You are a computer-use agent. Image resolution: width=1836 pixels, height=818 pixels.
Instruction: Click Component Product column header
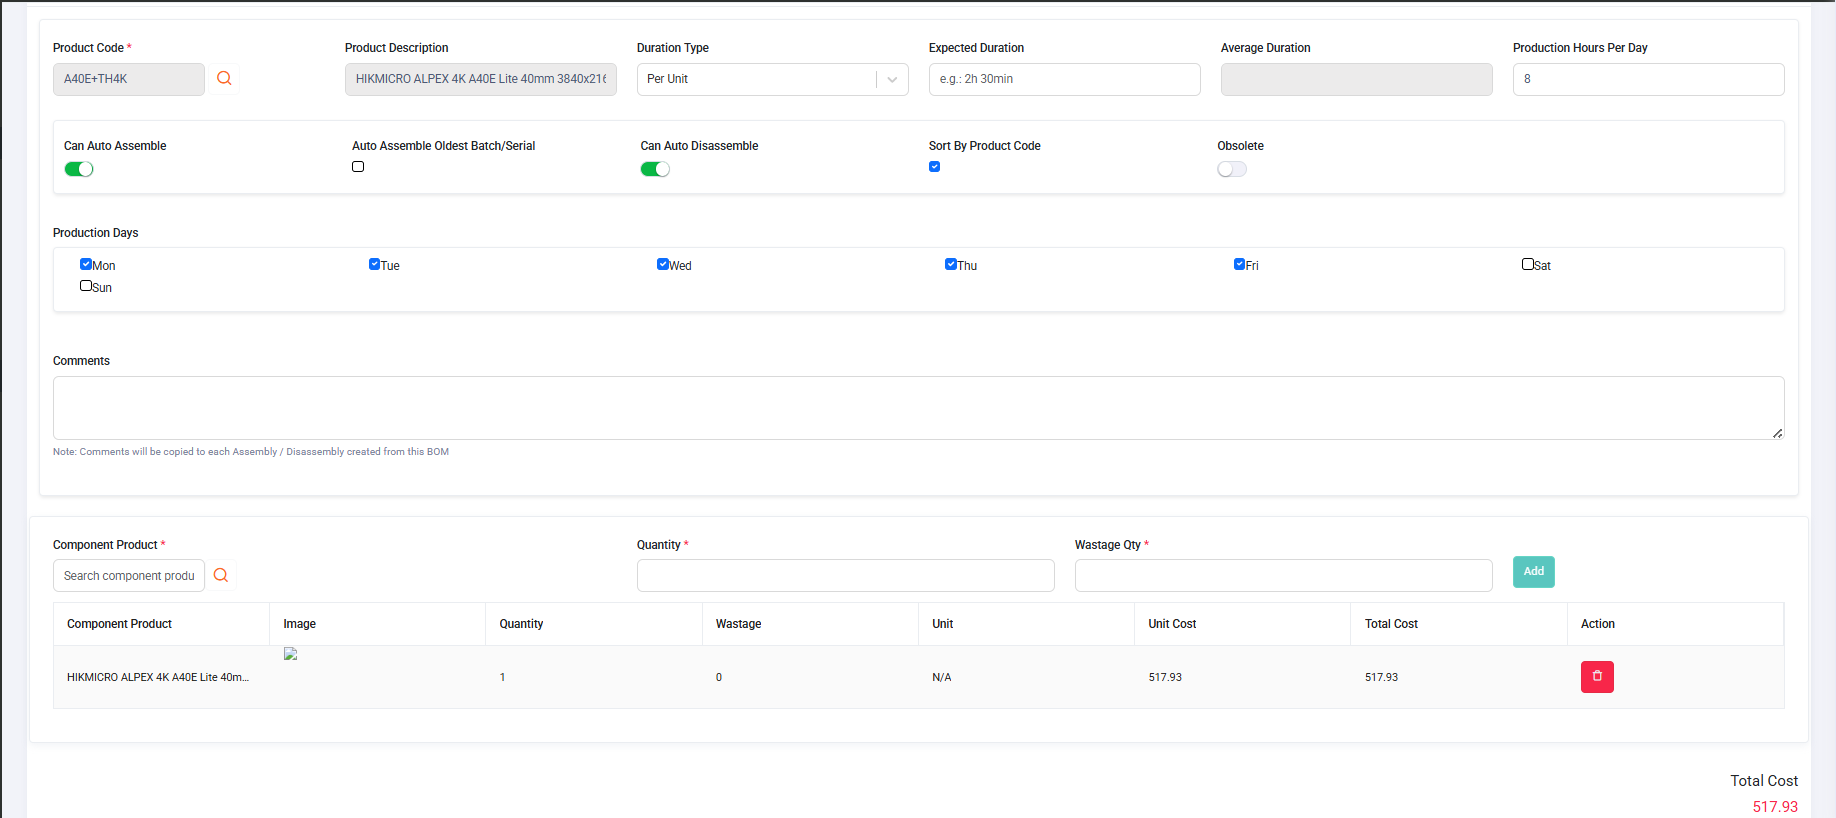coord(119,624)
